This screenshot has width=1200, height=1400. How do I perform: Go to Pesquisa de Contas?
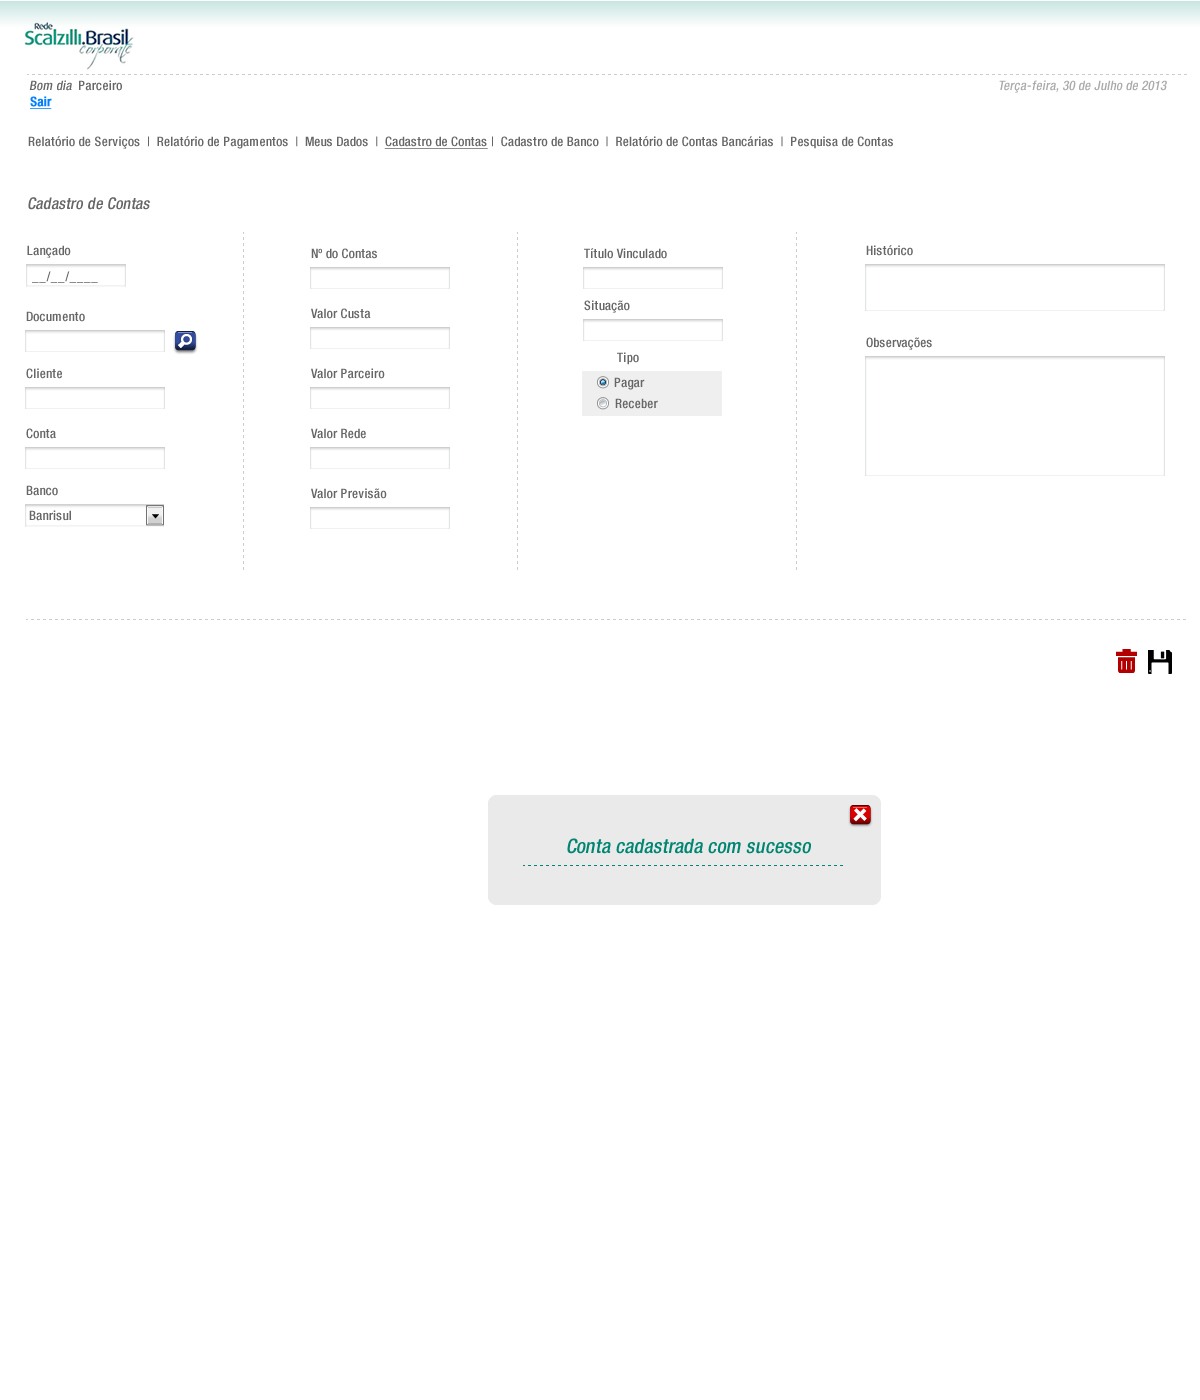[841, 142]
